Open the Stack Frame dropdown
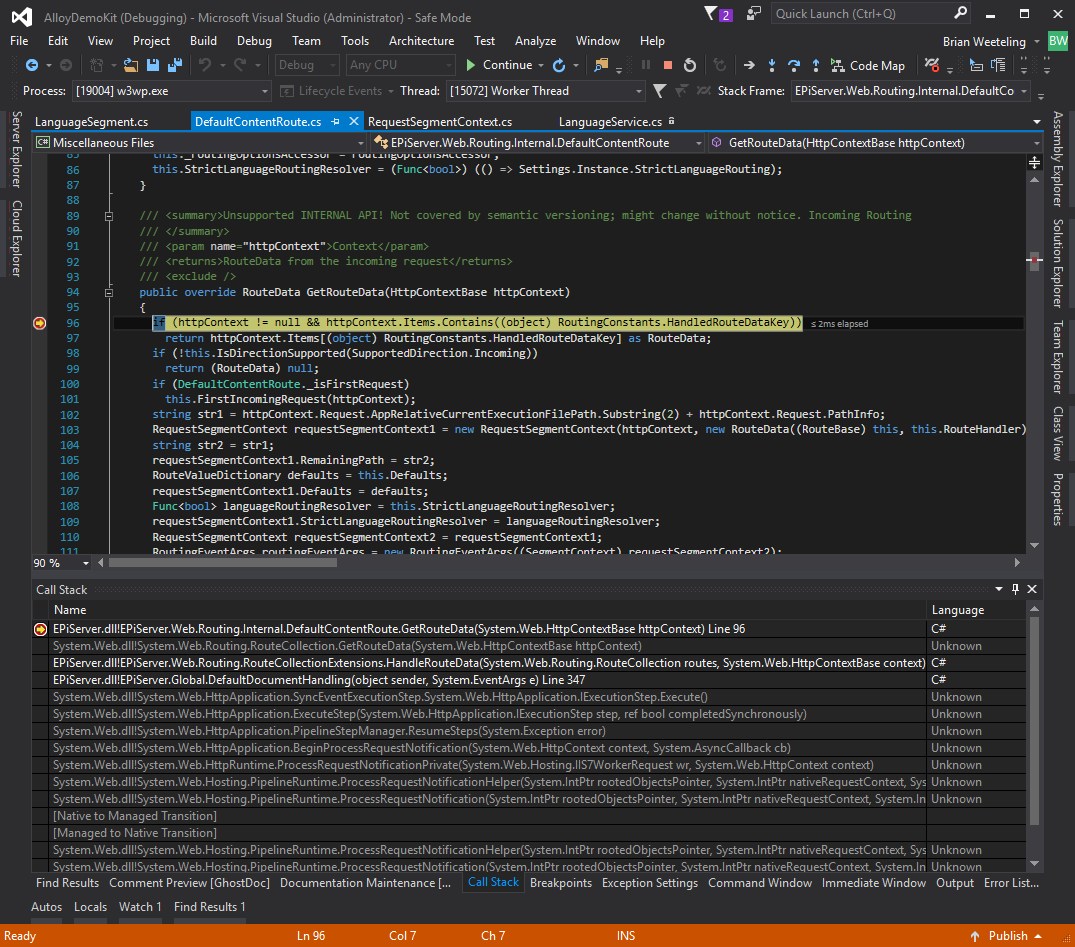1075x947 pixels. click(910, 91)
